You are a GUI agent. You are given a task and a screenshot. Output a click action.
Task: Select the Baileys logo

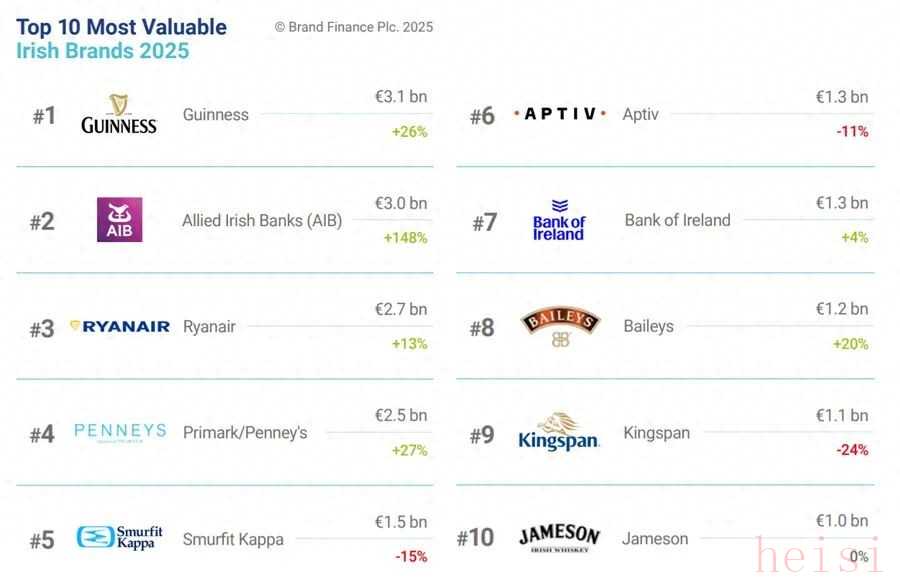point(560,326)
